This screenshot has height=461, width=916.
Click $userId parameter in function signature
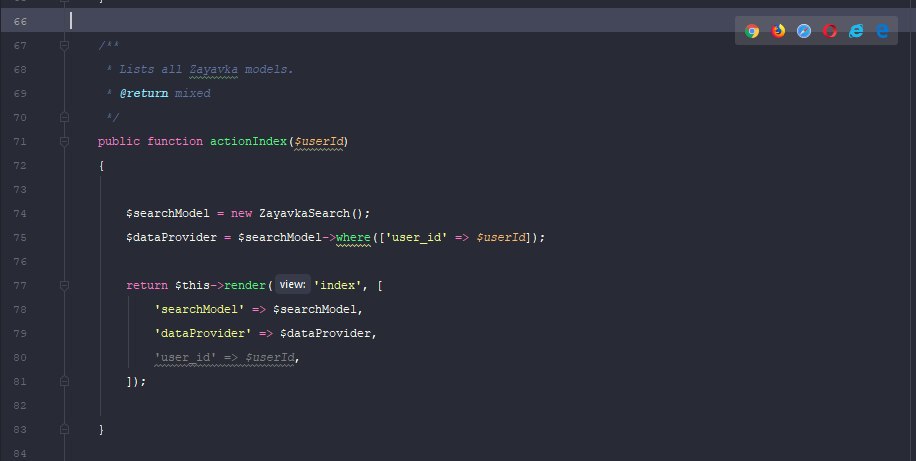pos(319,141)
